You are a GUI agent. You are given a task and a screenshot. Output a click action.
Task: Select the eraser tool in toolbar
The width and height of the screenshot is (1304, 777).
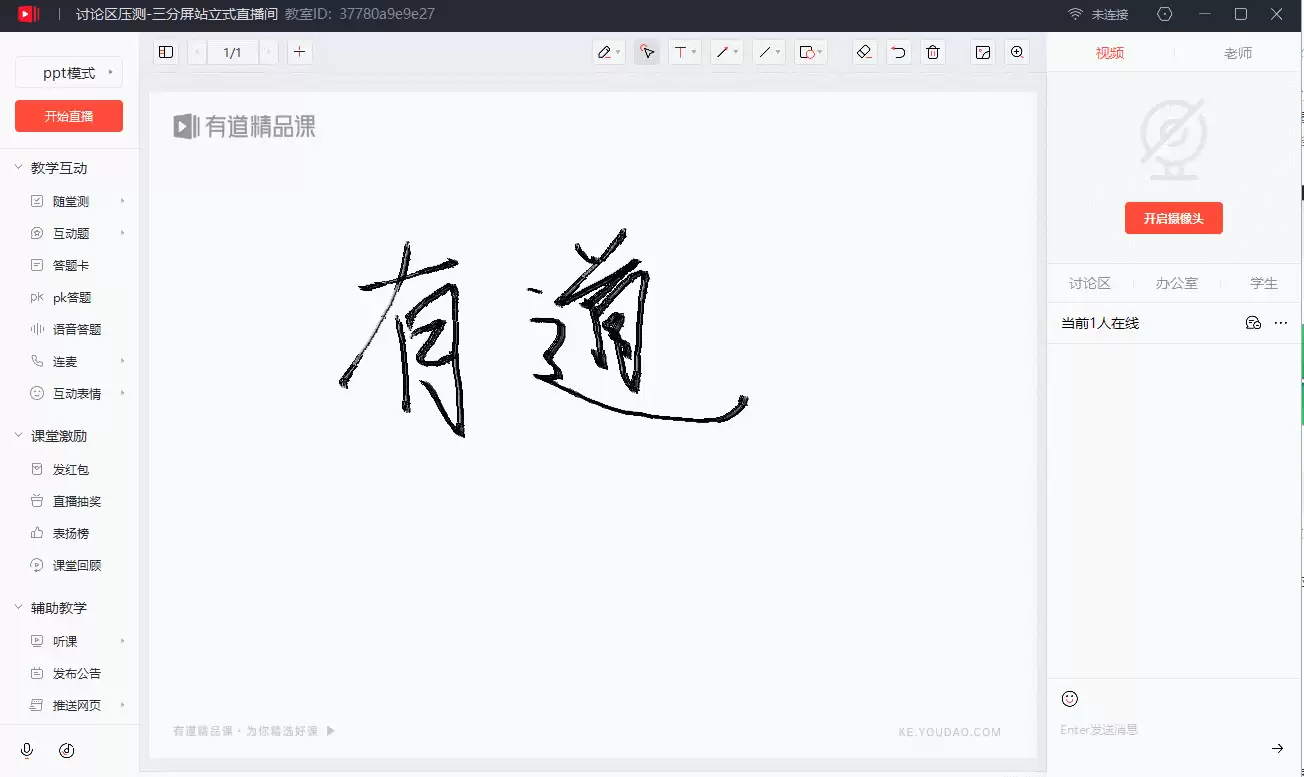pyautogui.click(x=865, y=53)
